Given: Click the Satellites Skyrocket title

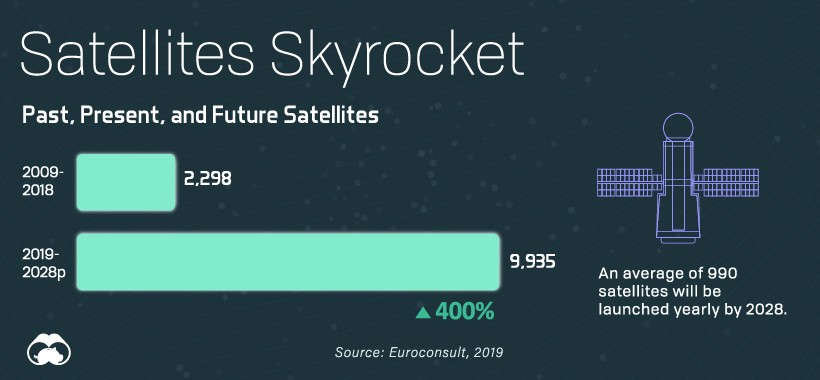Looking at the screenshot, I should point(272,55).
